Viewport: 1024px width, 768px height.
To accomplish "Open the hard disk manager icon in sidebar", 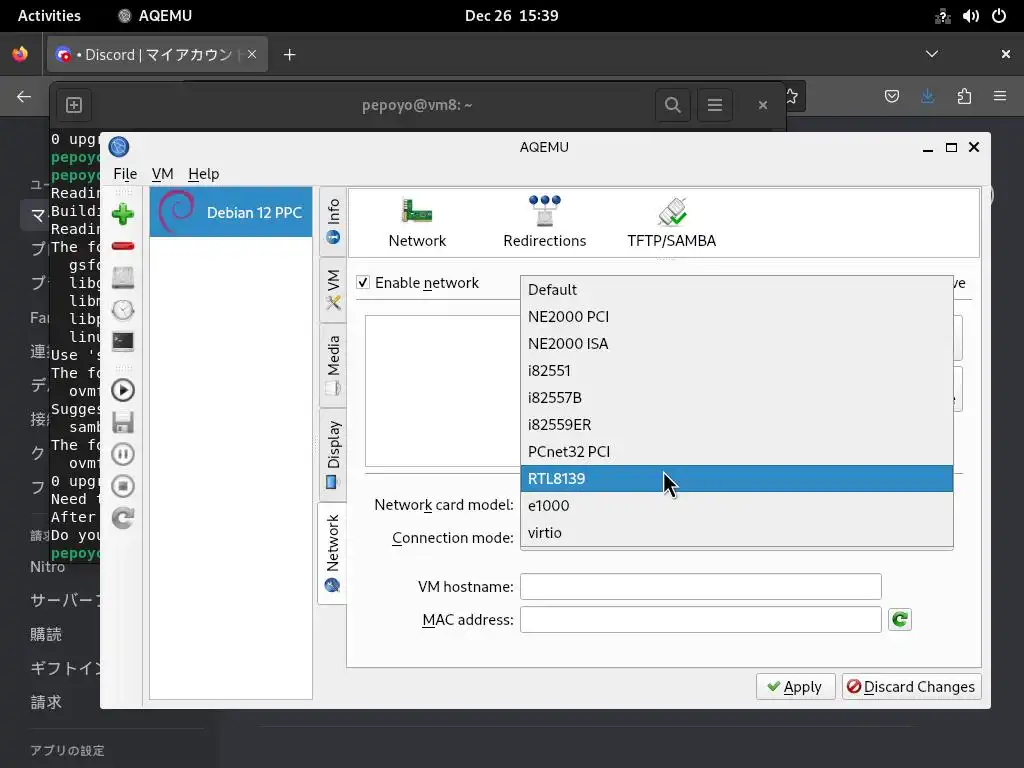I will point(123,278).
